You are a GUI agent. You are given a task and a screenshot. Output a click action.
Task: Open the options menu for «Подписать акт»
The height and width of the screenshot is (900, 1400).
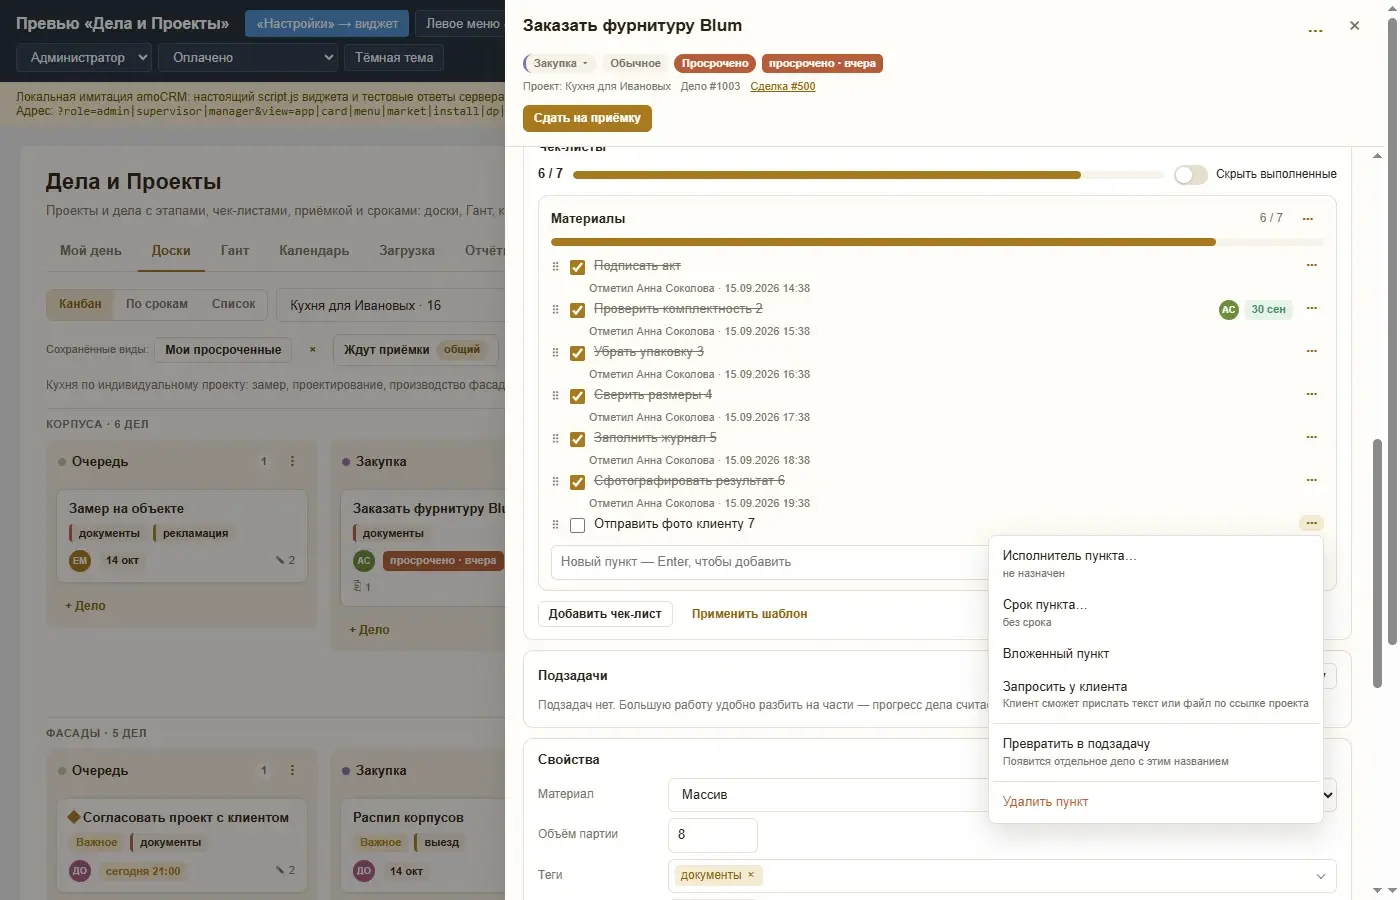[x=1311, y=265]
